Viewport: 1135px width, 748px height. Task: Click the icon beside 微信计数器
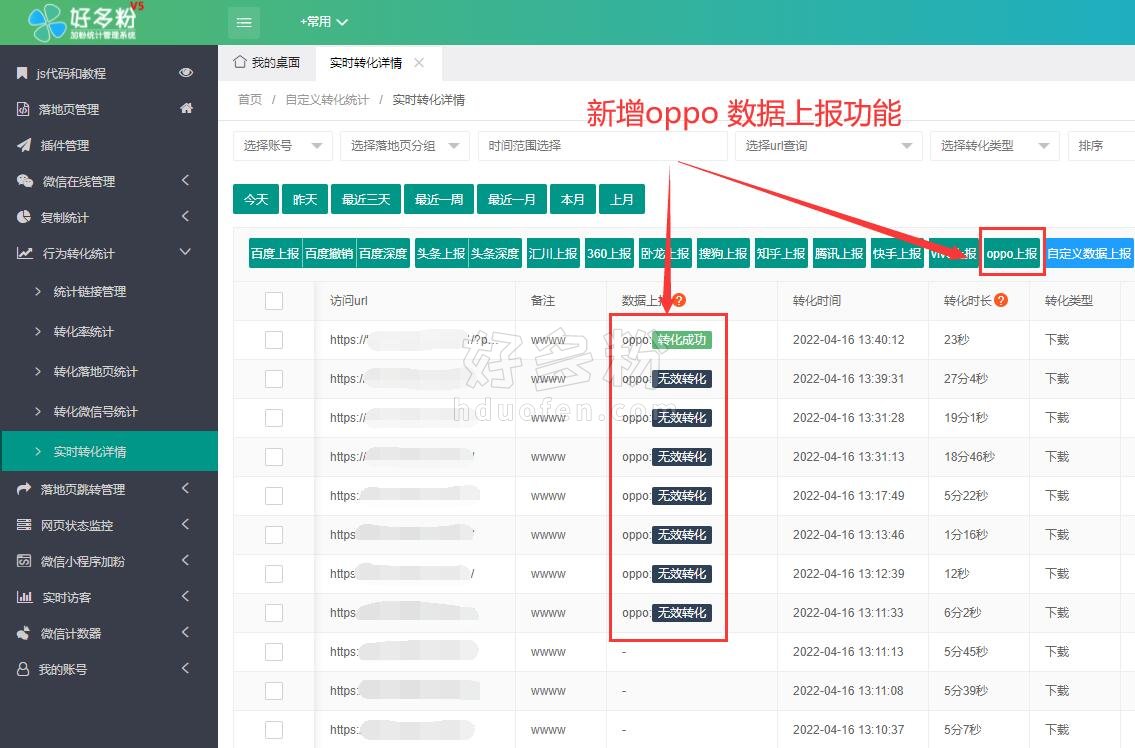point(24,633)
